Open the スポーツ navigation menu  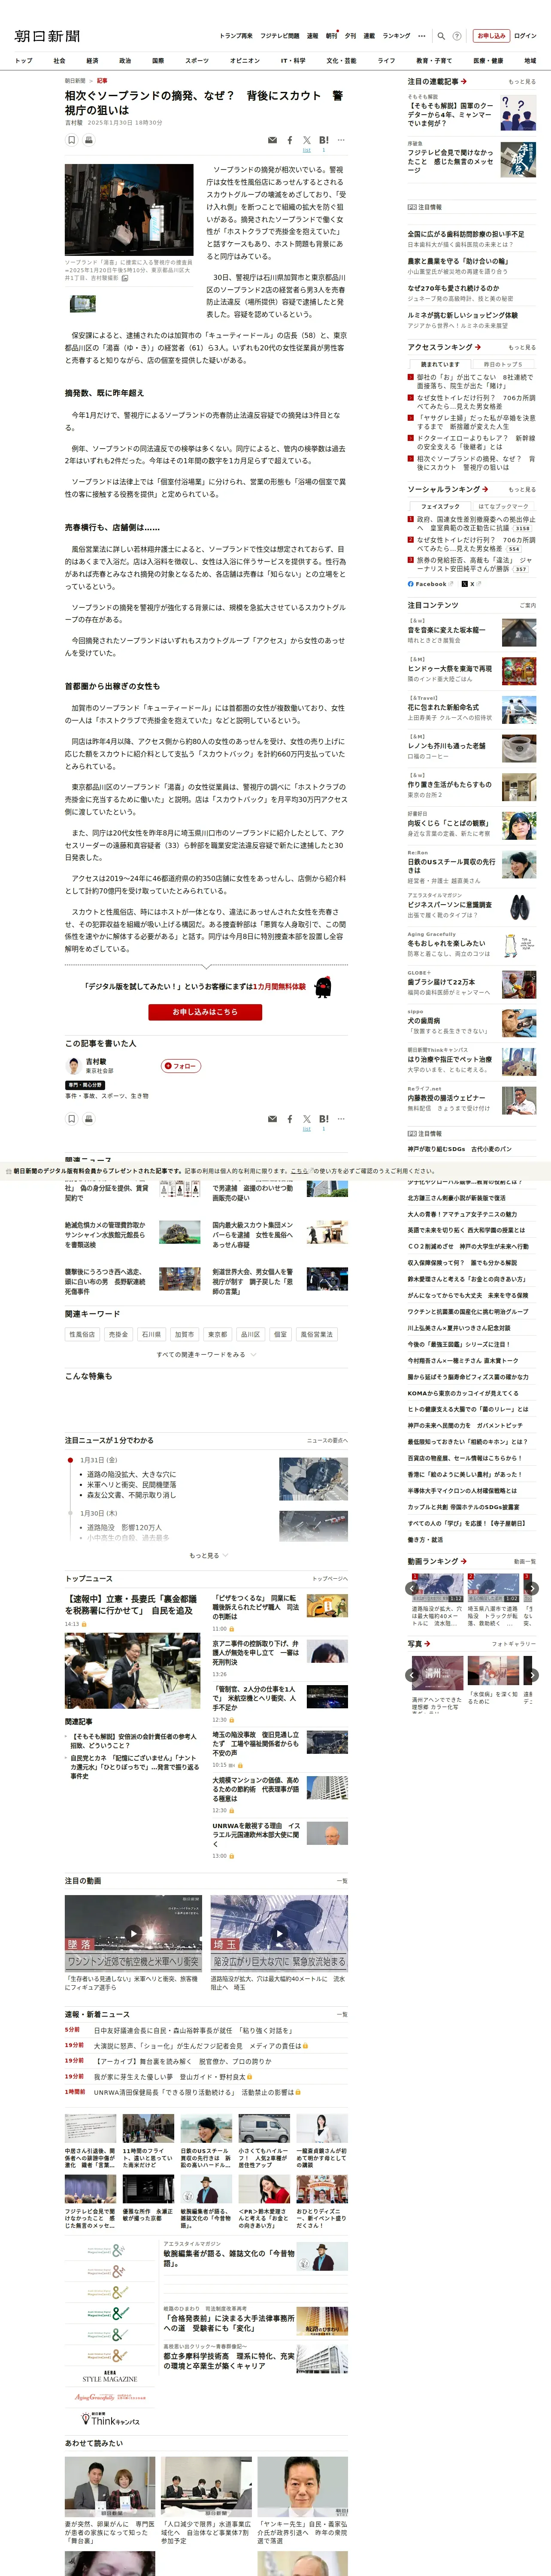[x=197, y=61]
